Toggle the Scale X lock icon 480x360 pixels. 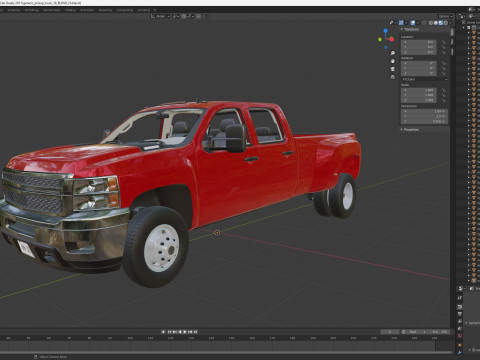click(444, 90)
